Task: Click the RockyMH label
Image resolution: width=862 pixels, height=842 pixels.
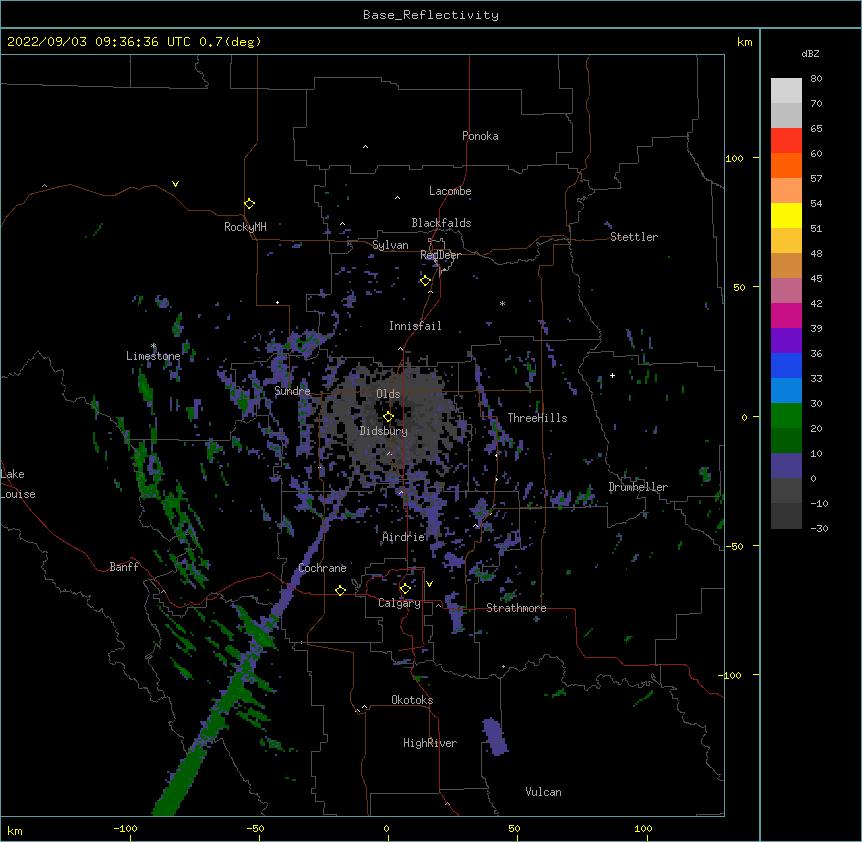Action: 245,227
